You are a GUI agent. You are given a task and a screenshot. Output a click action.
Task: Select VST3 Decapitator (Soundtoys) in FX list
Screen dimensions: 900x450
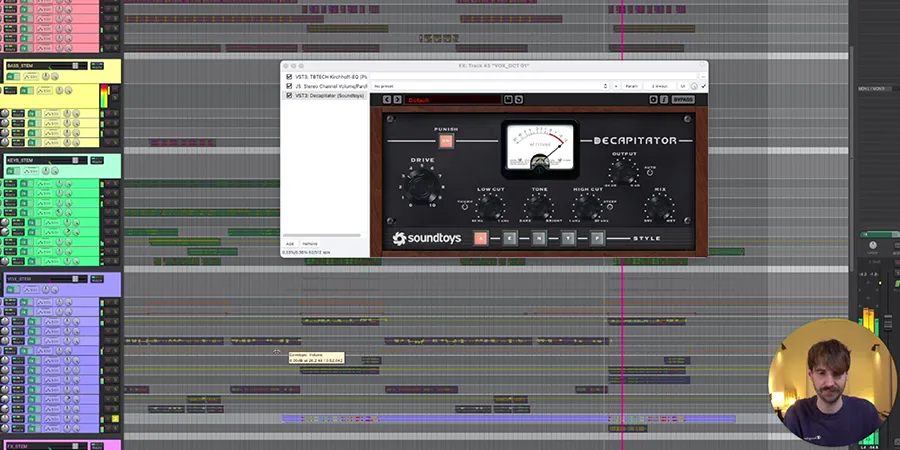point(329,95)
